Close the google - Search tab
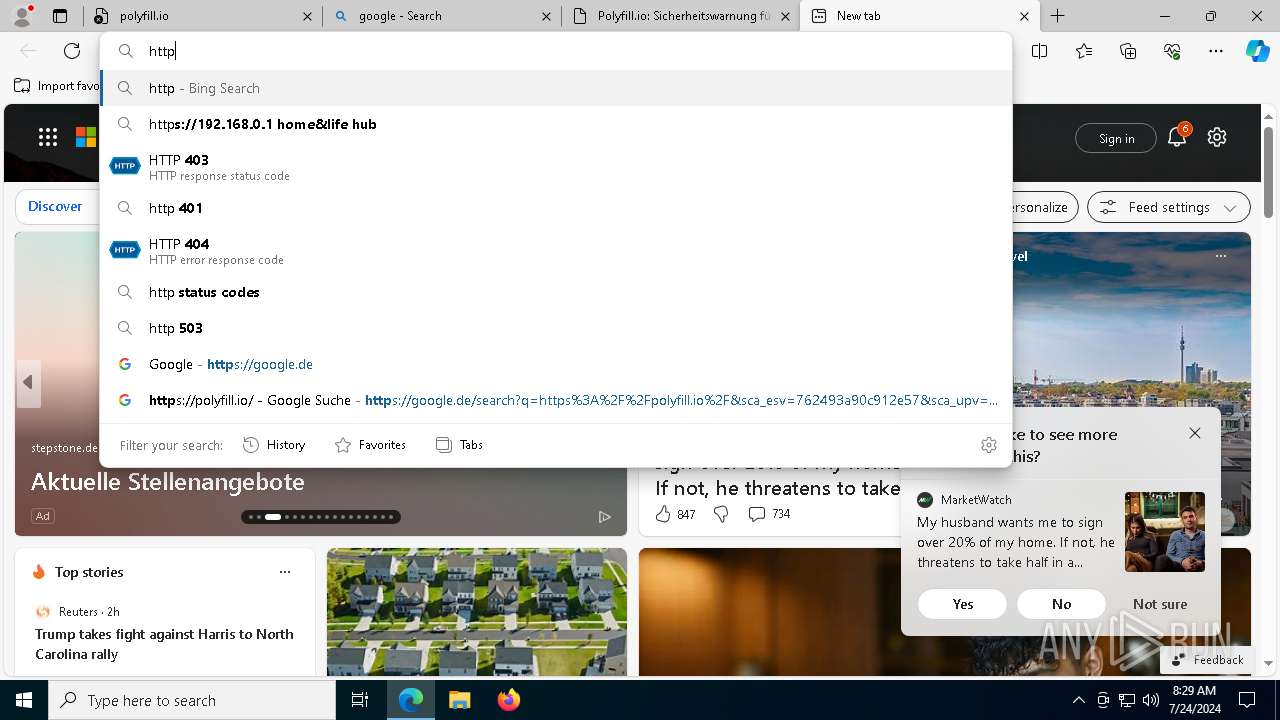 coord(546,16)
